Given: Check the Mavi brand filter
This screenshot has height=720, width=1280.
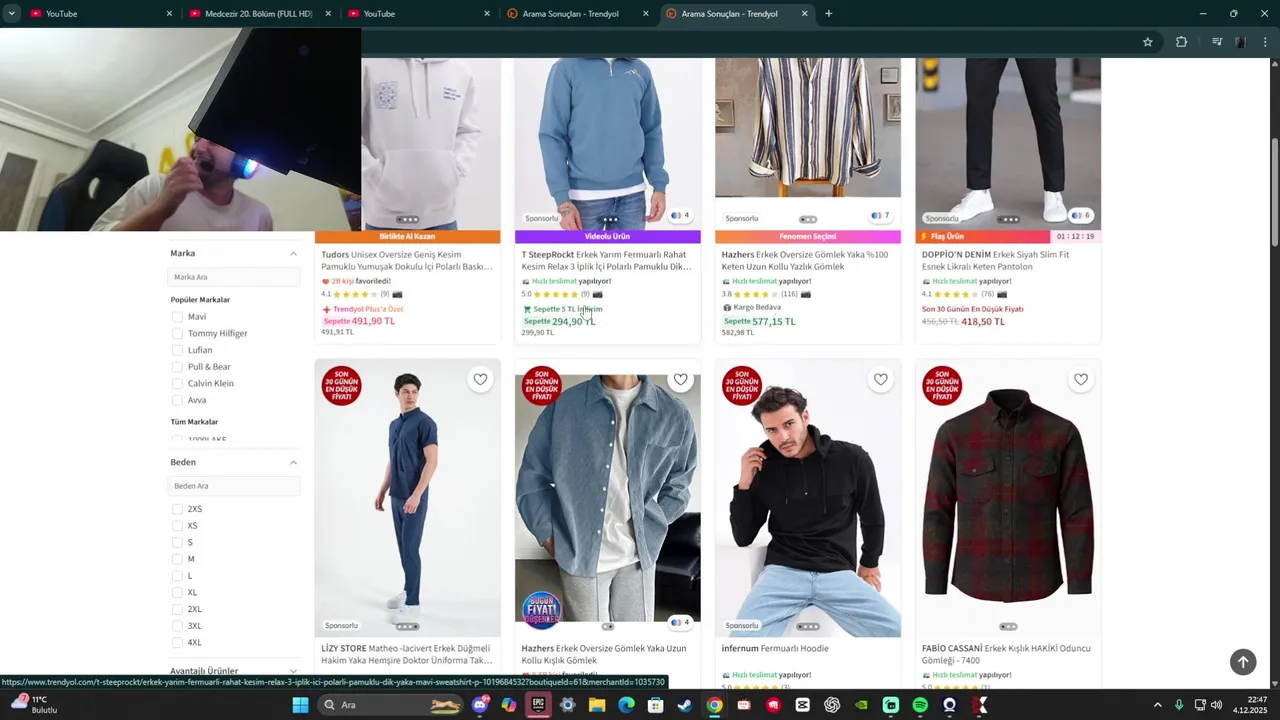Looking at the screenshot, I should point(177,317).
